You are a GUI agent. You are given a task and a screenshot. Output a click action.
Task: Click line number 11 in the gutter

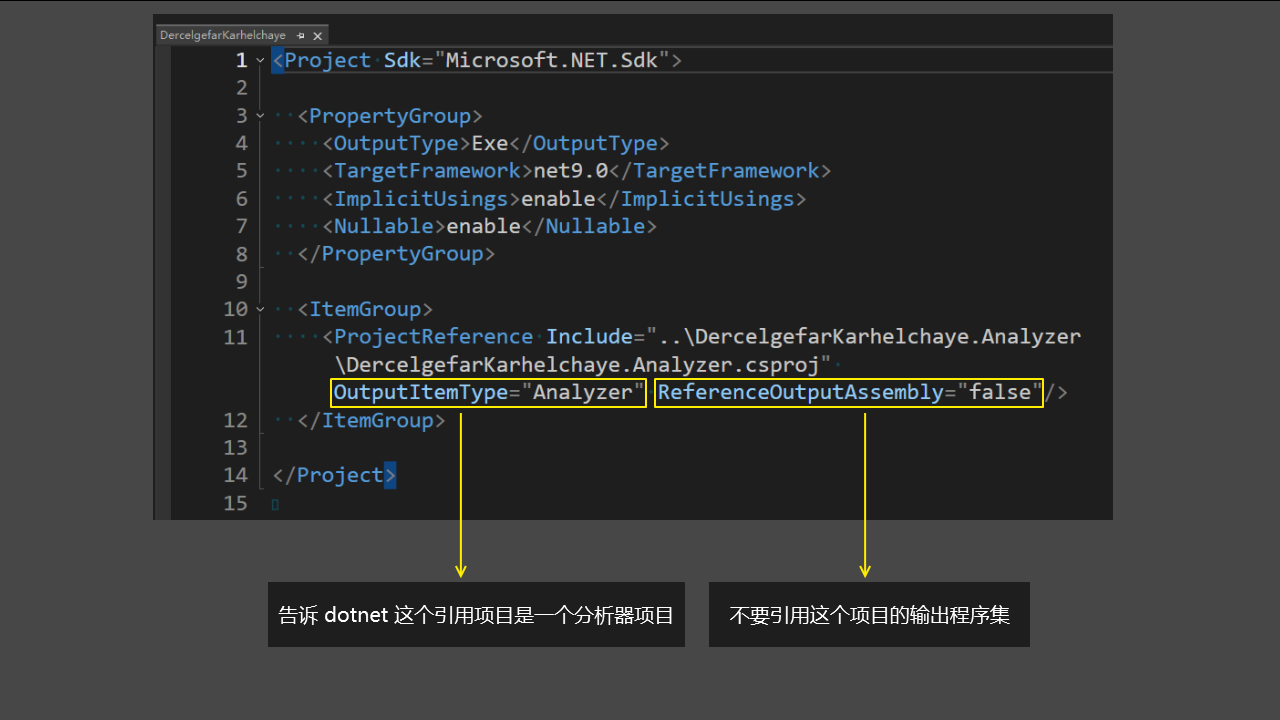pos(235,337)
